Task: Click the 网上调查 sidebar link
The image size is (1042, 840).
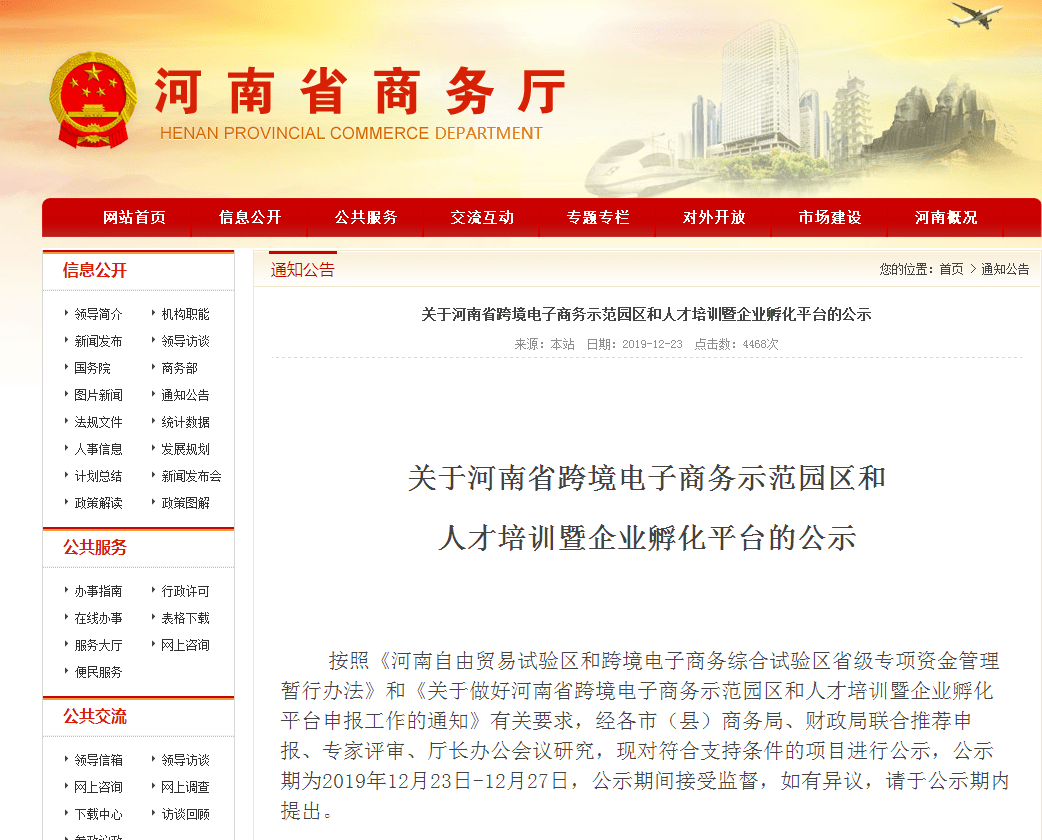Action: tap(185, 787)
